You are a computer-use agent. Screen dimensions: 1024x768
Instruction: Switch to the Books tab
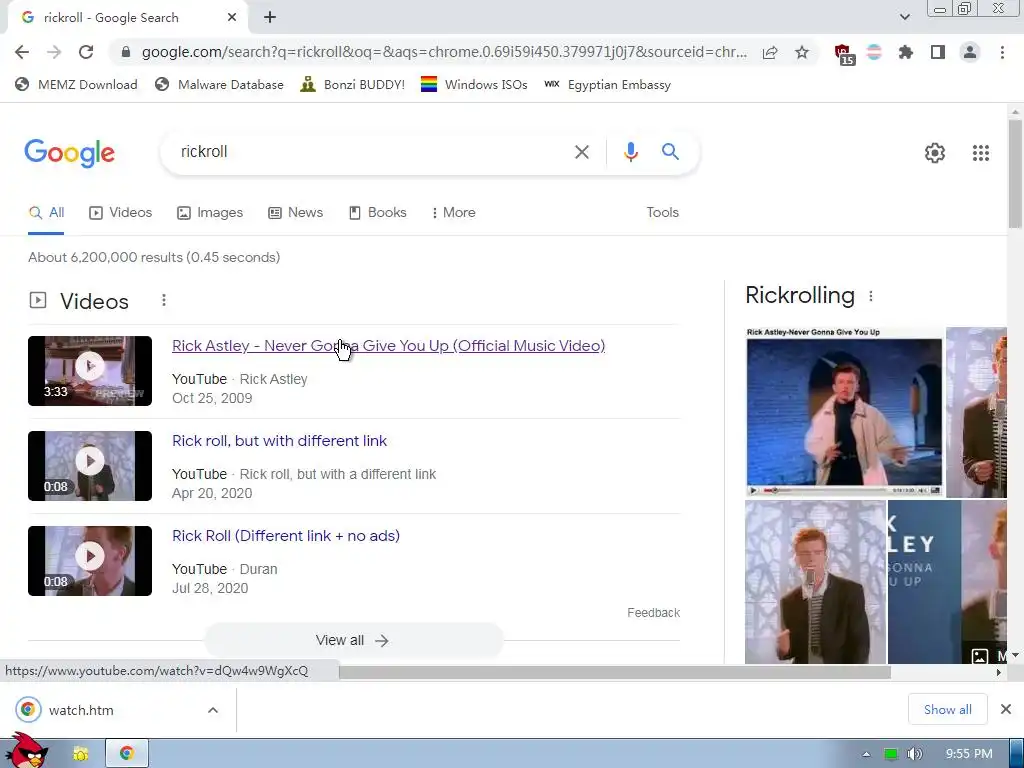(377, 212)
